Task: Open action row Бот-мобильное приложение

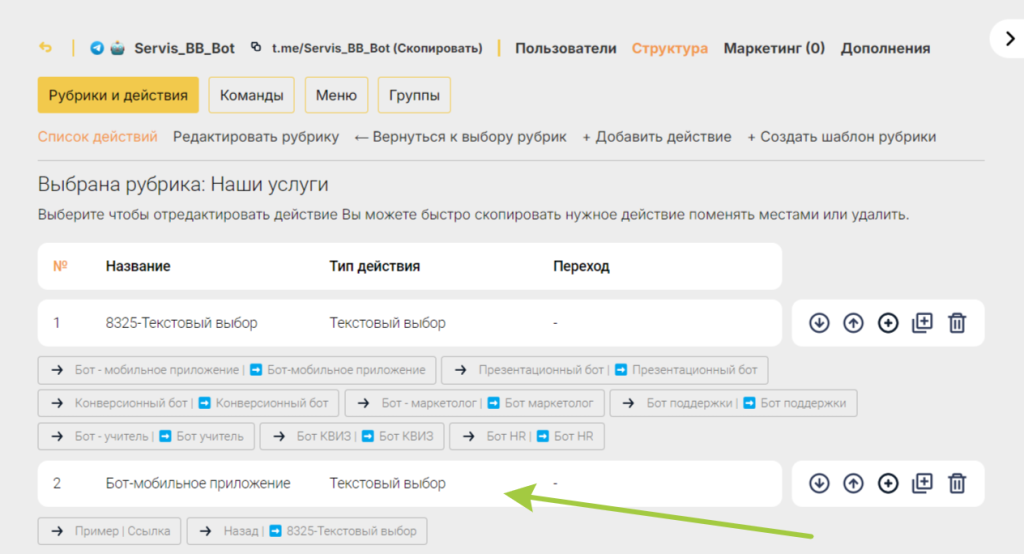Action: tap(409, 483)
